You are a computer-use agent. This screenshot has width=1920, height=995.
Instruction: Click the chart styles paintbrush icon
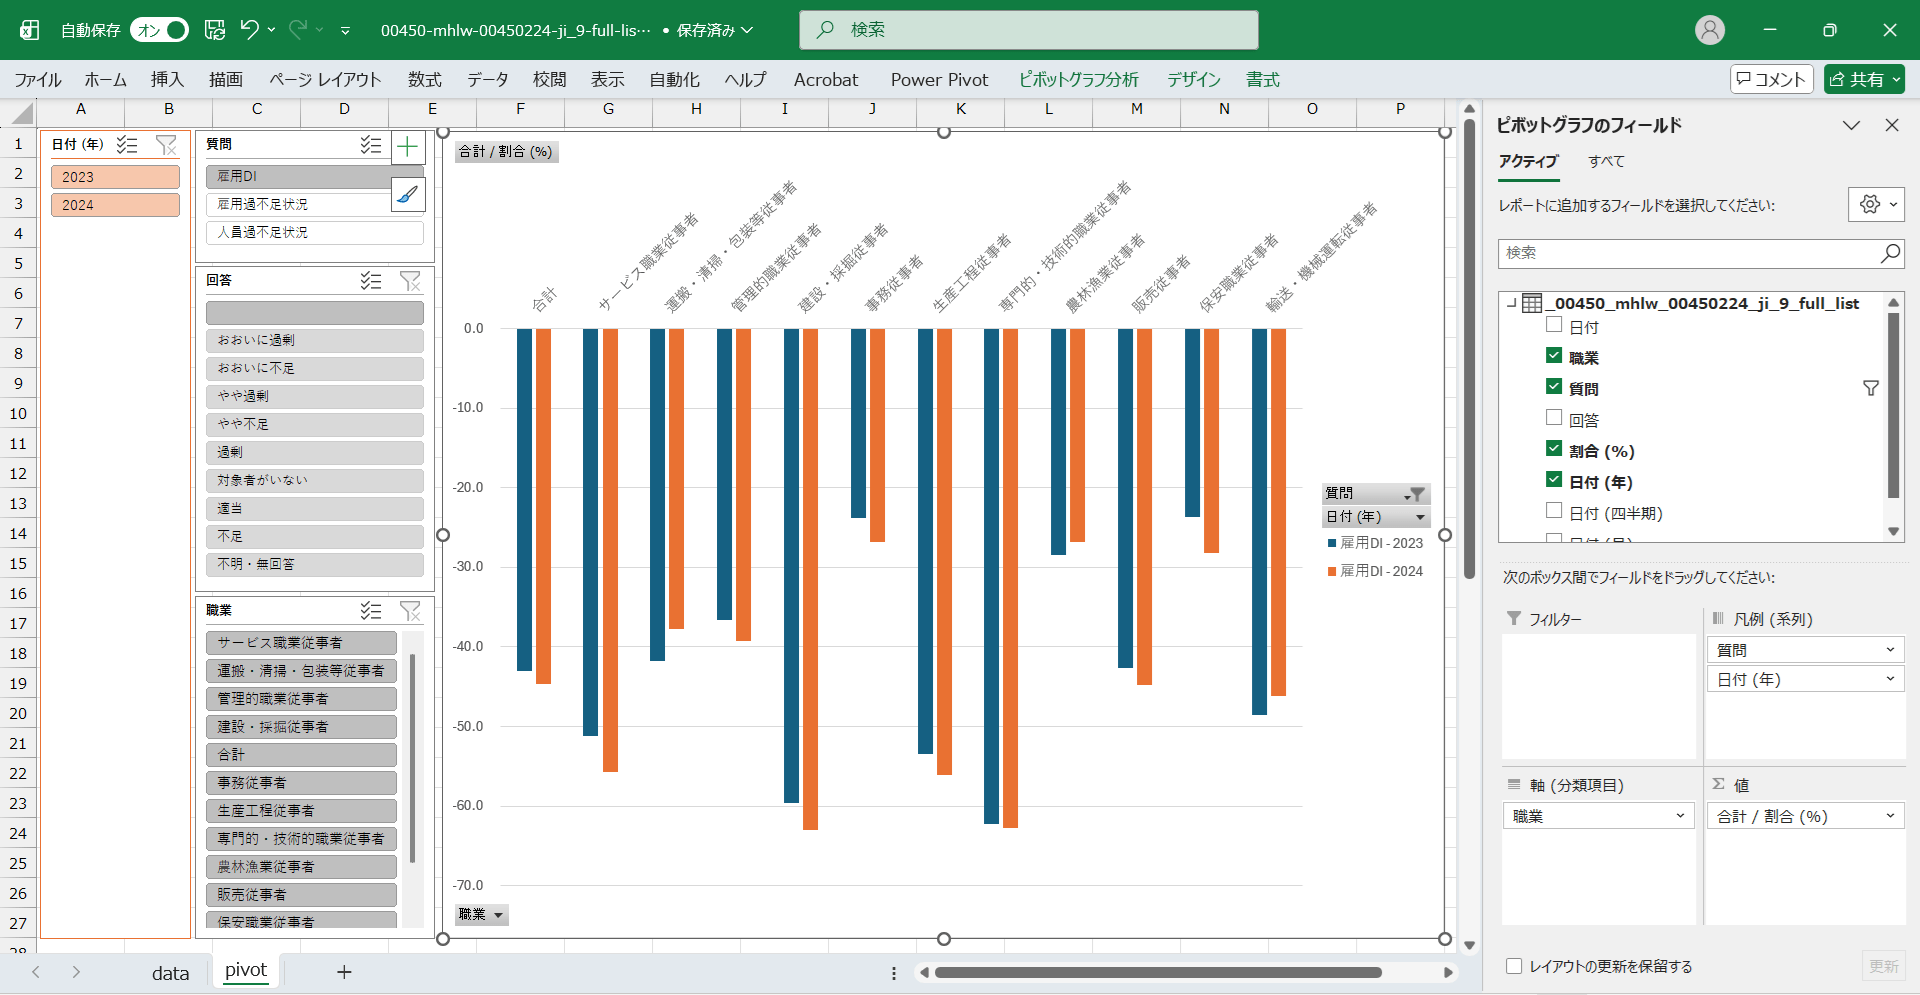[x=407, y=194]
